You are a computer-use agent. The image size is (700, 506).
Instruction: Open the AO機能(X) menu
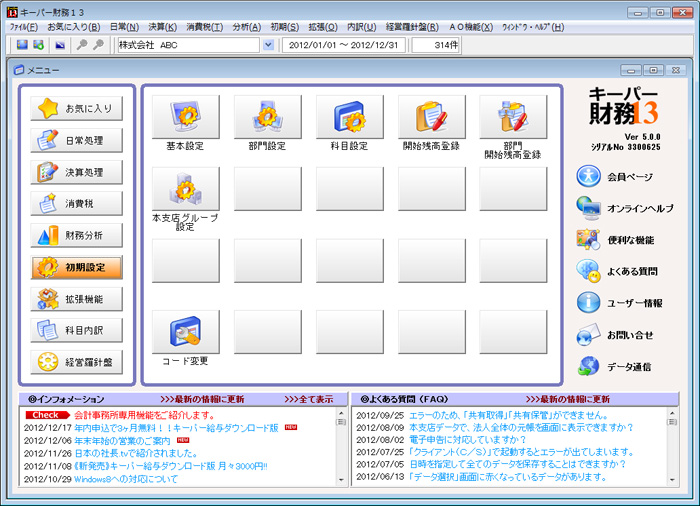(471, 27)
